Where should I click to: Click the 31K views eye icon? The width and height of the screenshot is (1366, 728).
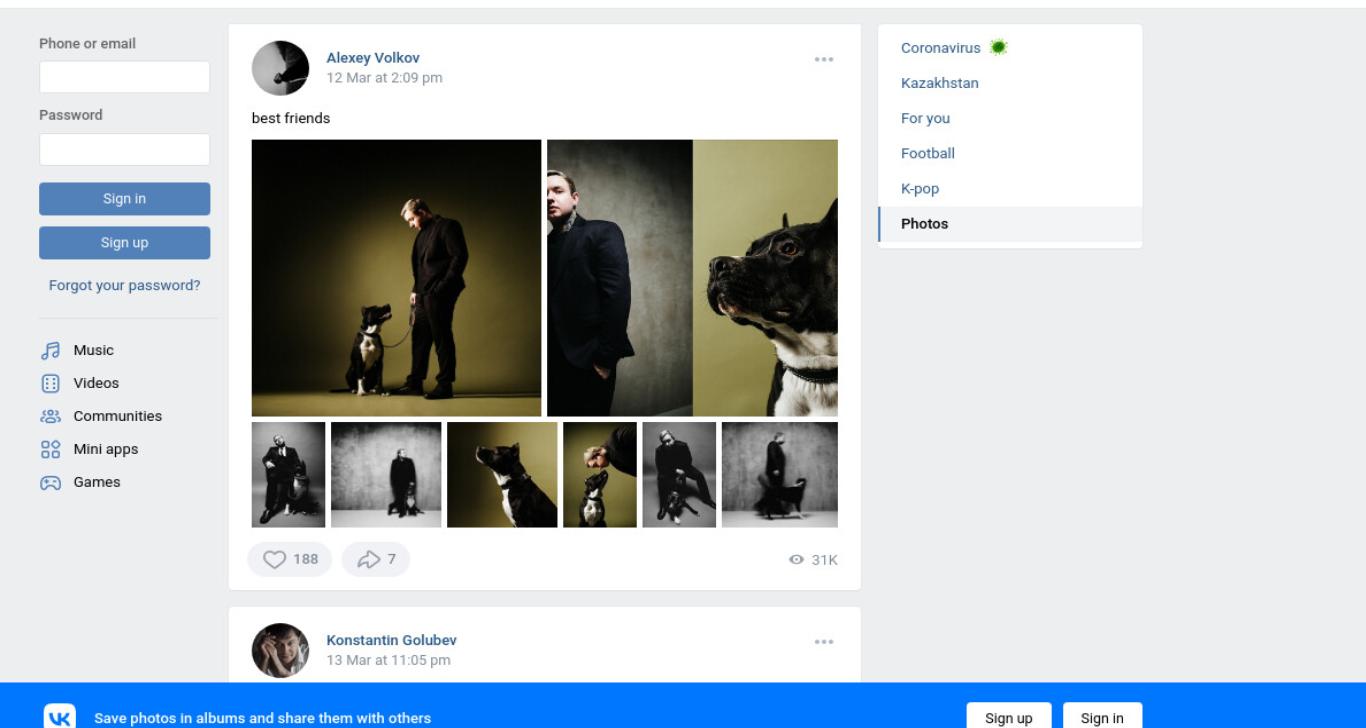click(797, 560)
